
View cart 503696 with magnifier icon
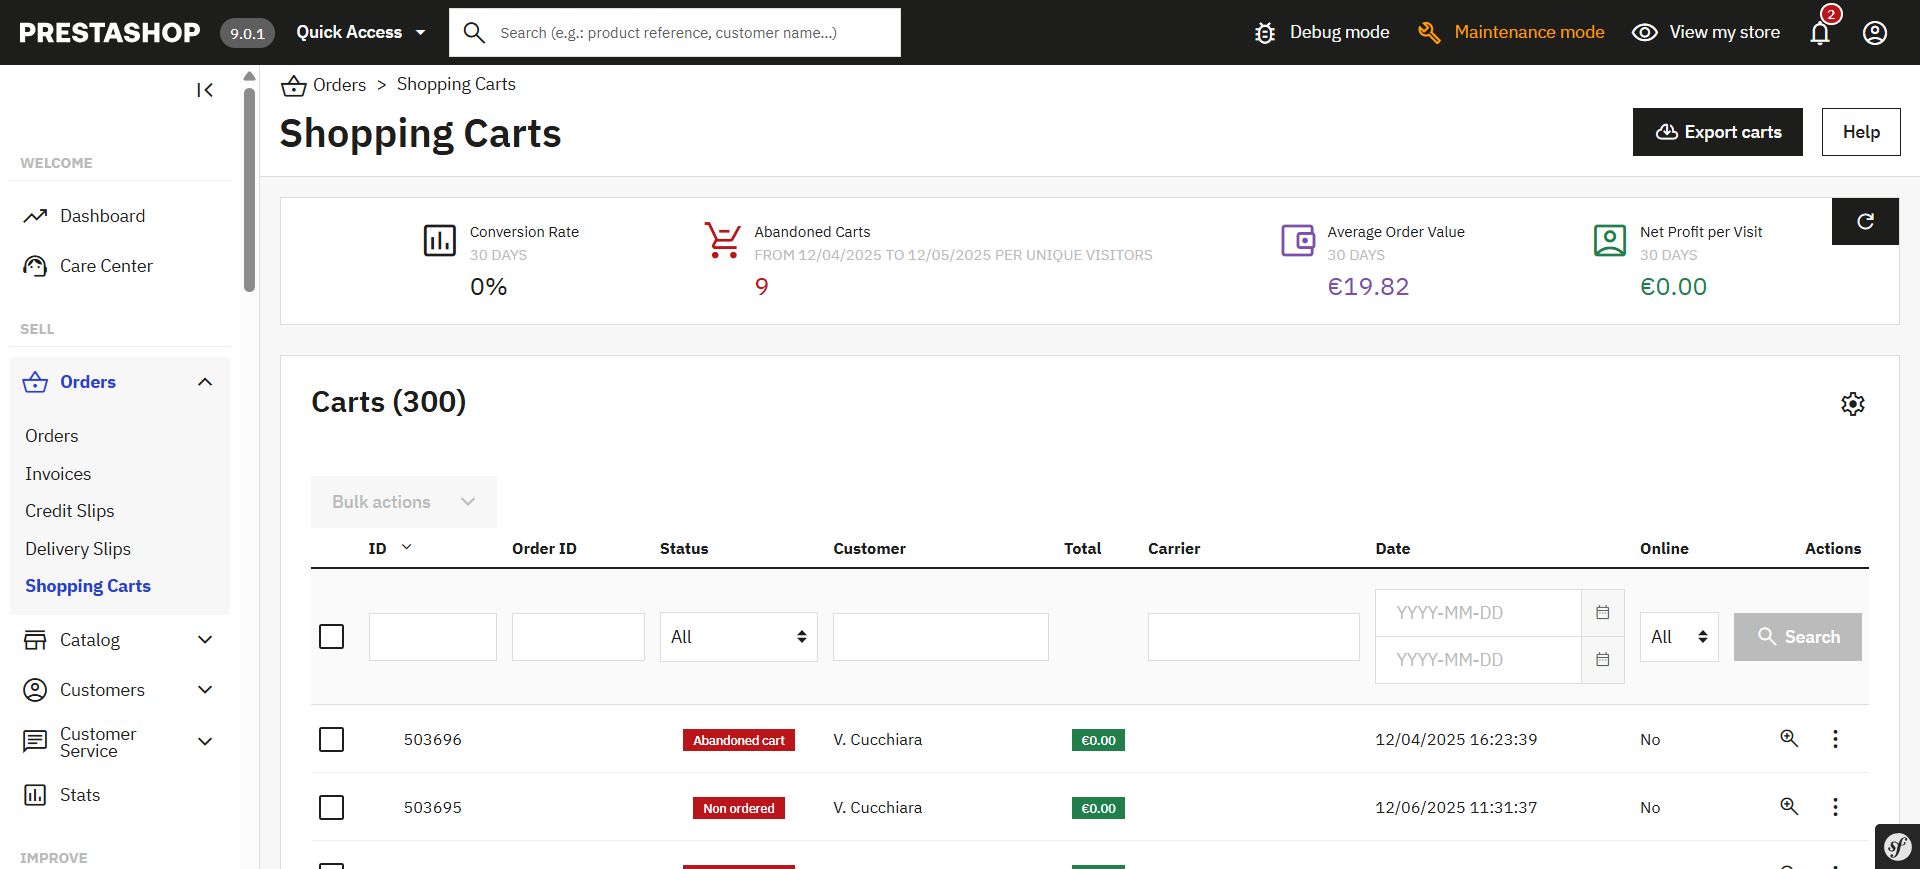pos(1789,739)
